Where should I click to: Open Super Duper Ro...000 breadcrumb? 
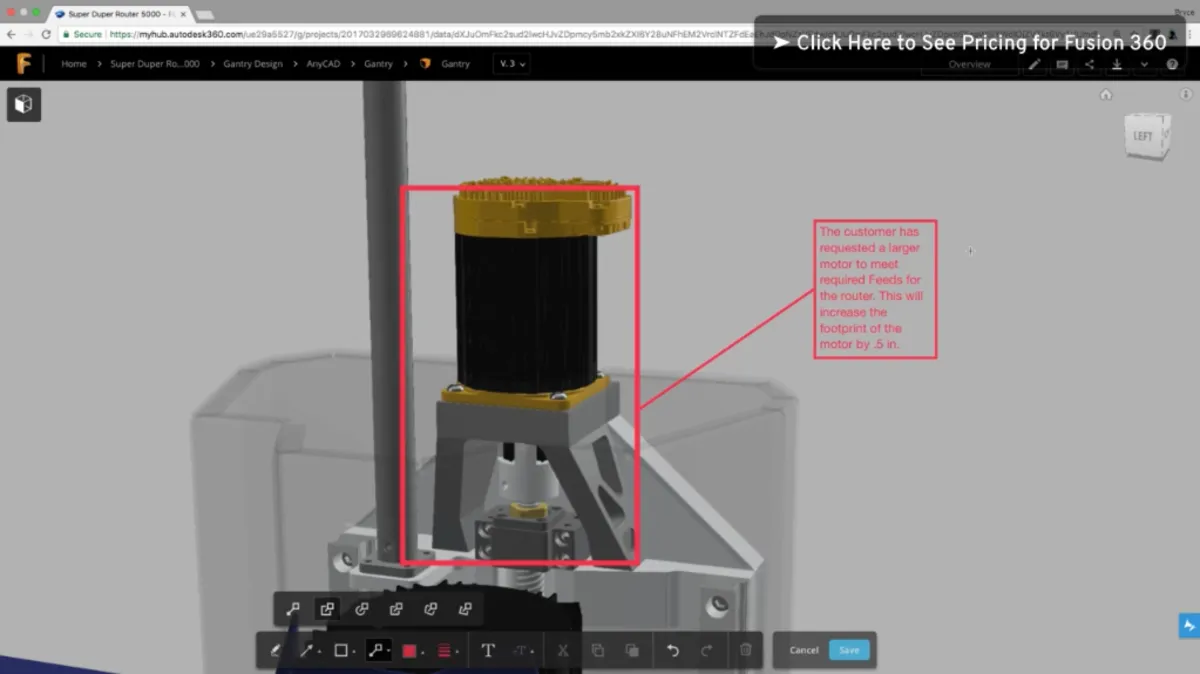155,63
